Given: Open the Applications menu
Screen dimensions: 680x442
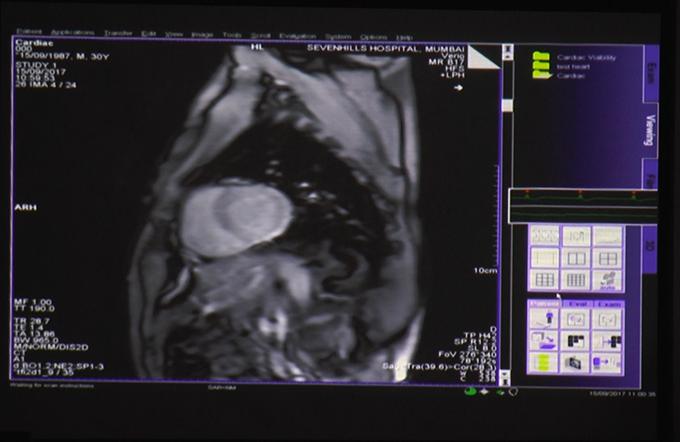Looking at the screenshot, I should (72, 33).
